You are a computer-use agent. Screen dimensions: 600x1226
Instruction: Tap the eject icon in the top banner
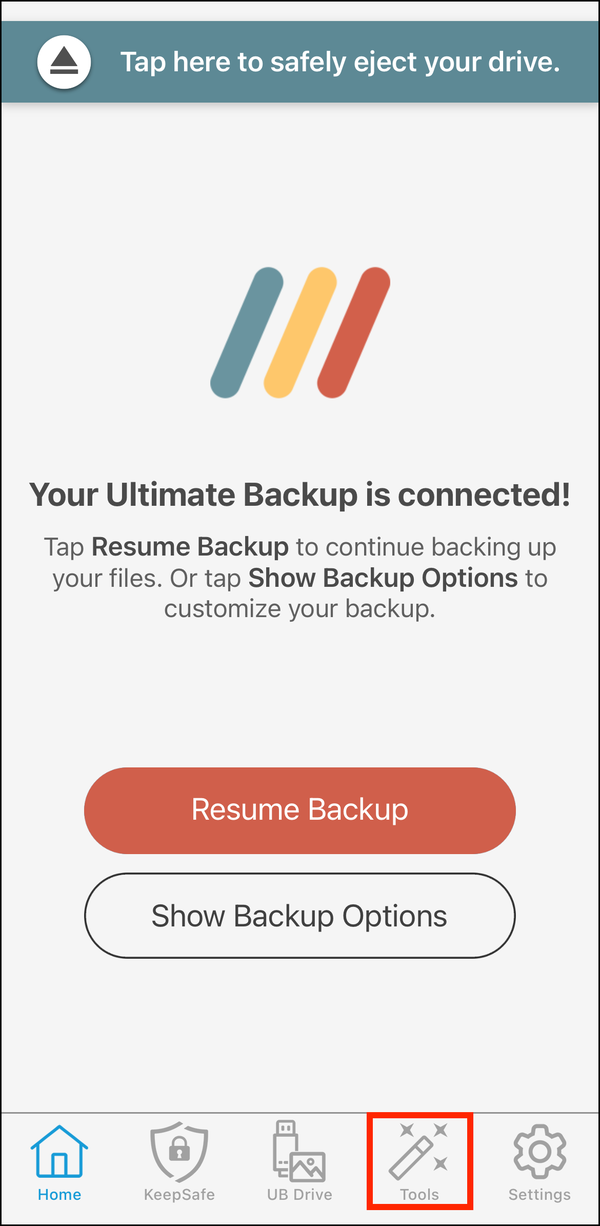(x=64, y=62)
